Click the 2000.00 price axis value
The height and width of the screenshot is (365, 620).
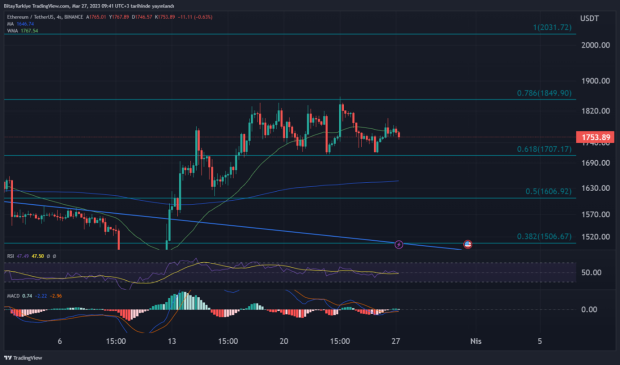(x=595, y=45)
